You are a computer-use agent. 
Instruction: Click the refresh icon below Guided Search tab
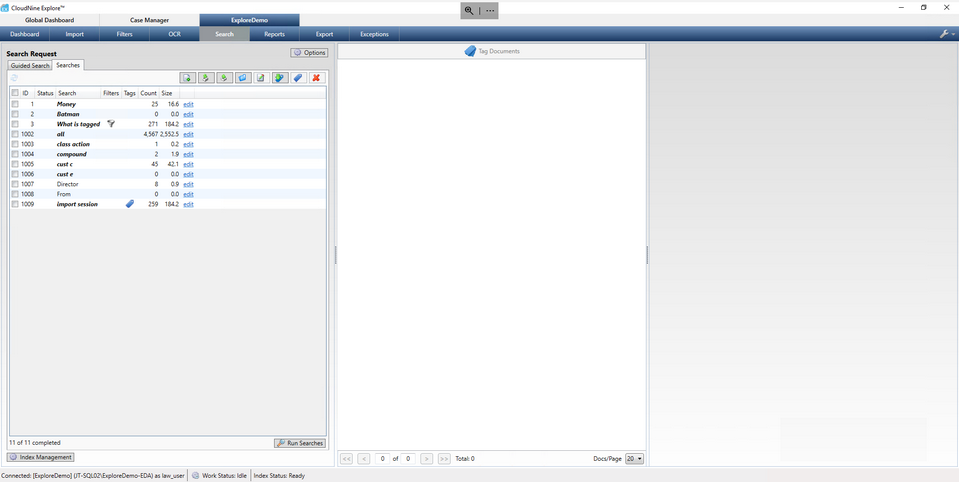point(14,78)
